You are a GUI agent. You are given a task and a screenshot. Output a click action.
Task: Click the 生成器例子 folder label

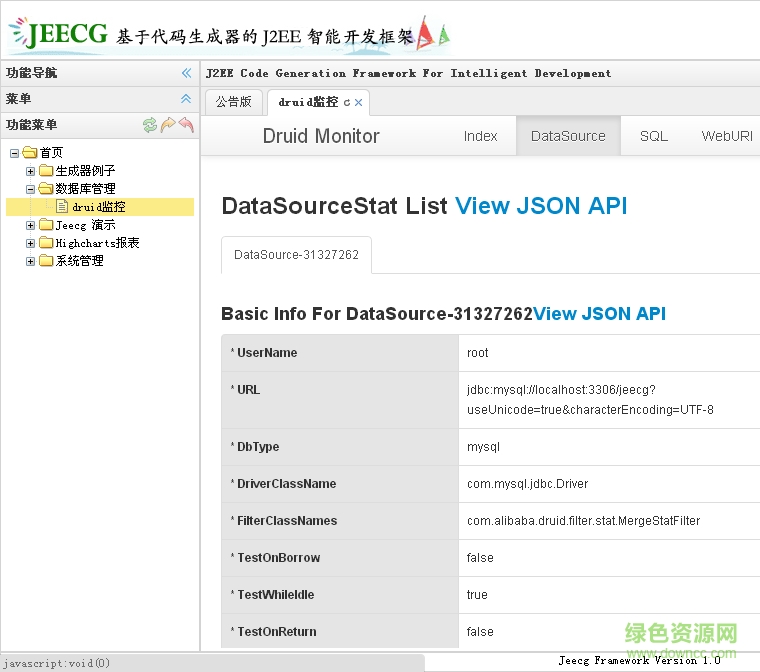pos(85,171)
